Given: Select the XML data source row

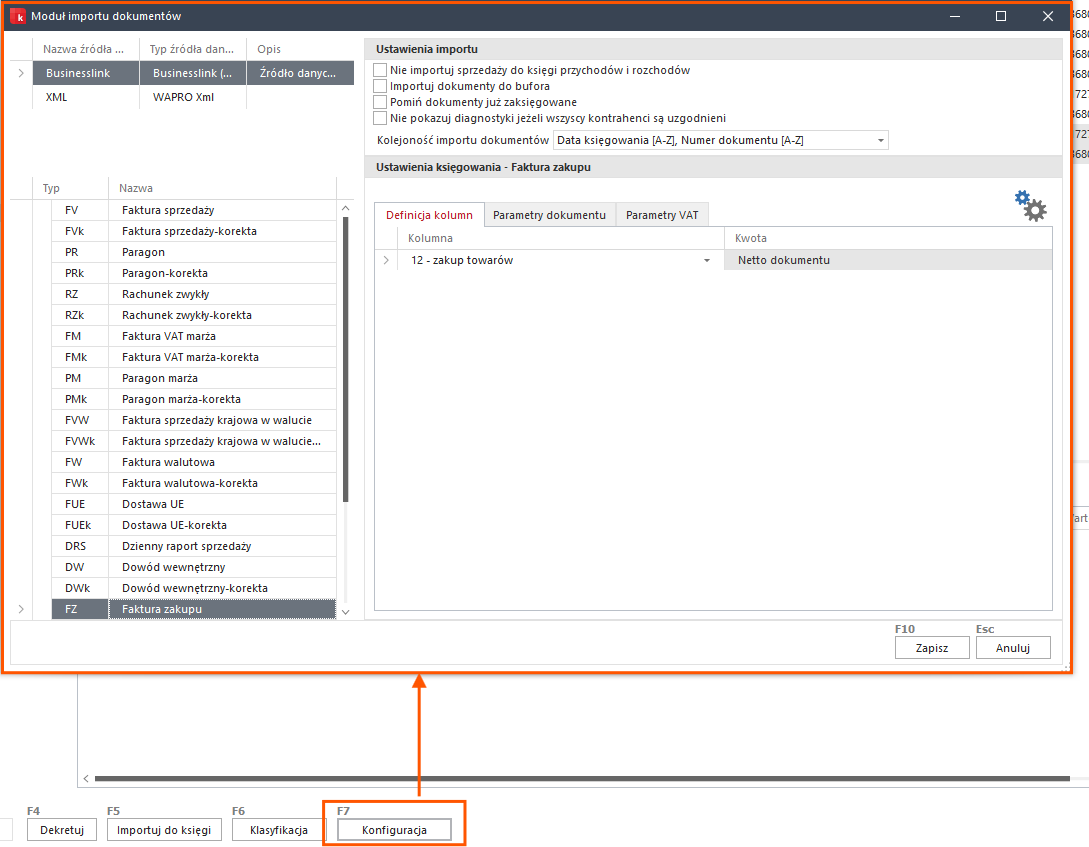Looking at the screenshot, I should tap(56, 97).
